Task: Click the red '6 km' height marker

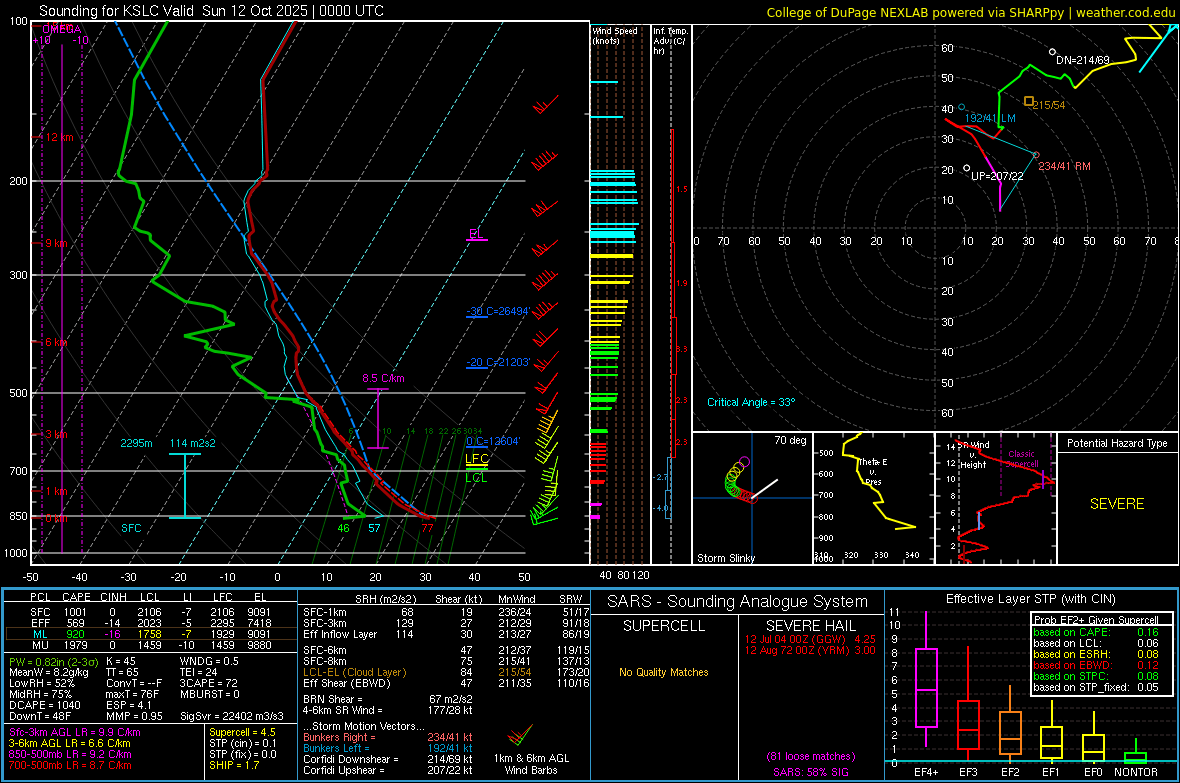Action: point(59,342)
